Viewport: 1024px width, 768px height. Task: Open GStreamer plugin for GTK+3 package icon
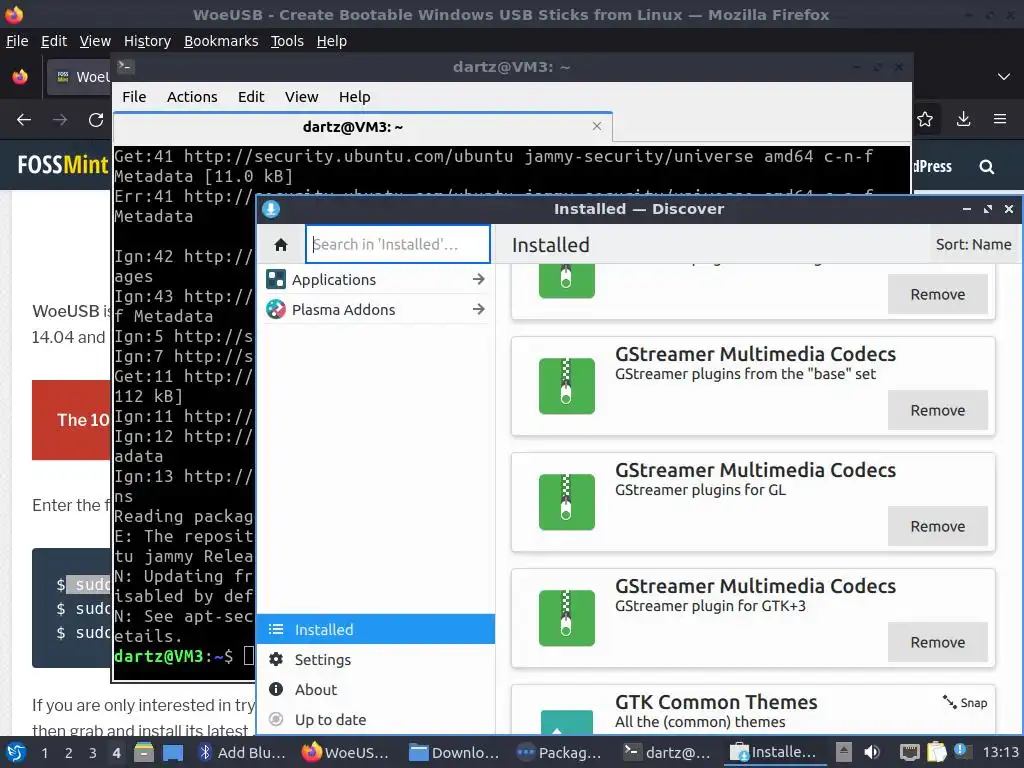pyautogui.click(x=566, y=618)
